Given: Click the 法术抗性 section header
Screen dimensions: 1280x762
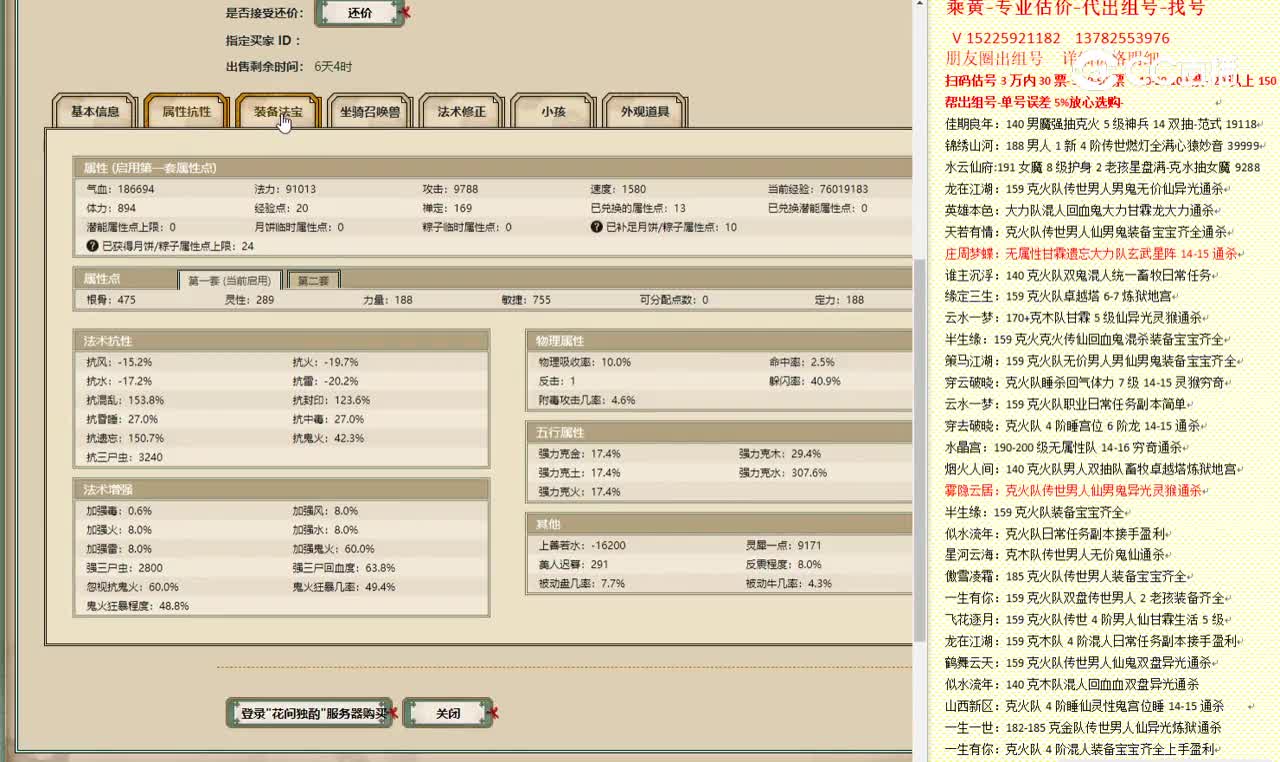Looking at the screenshot, I should click(x=281, y=341).
